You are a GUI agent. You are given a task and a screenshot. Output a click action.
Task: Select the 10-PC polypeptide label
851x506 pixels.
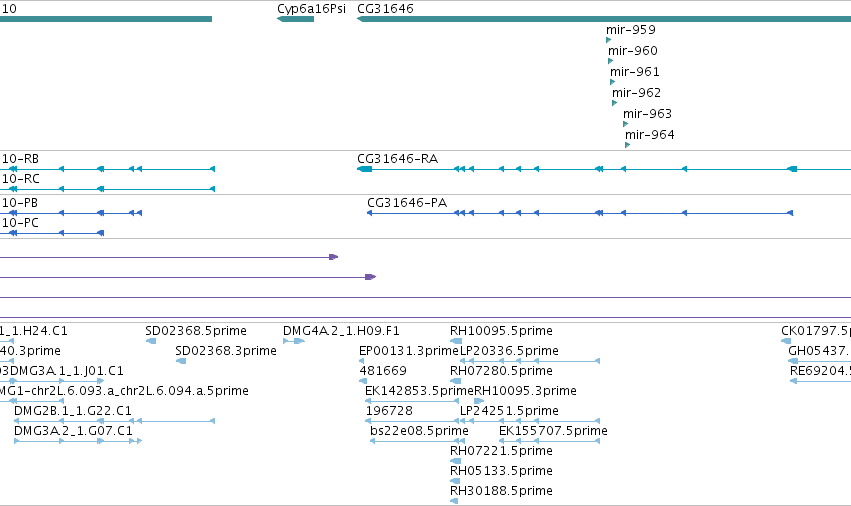pos(21,223)
